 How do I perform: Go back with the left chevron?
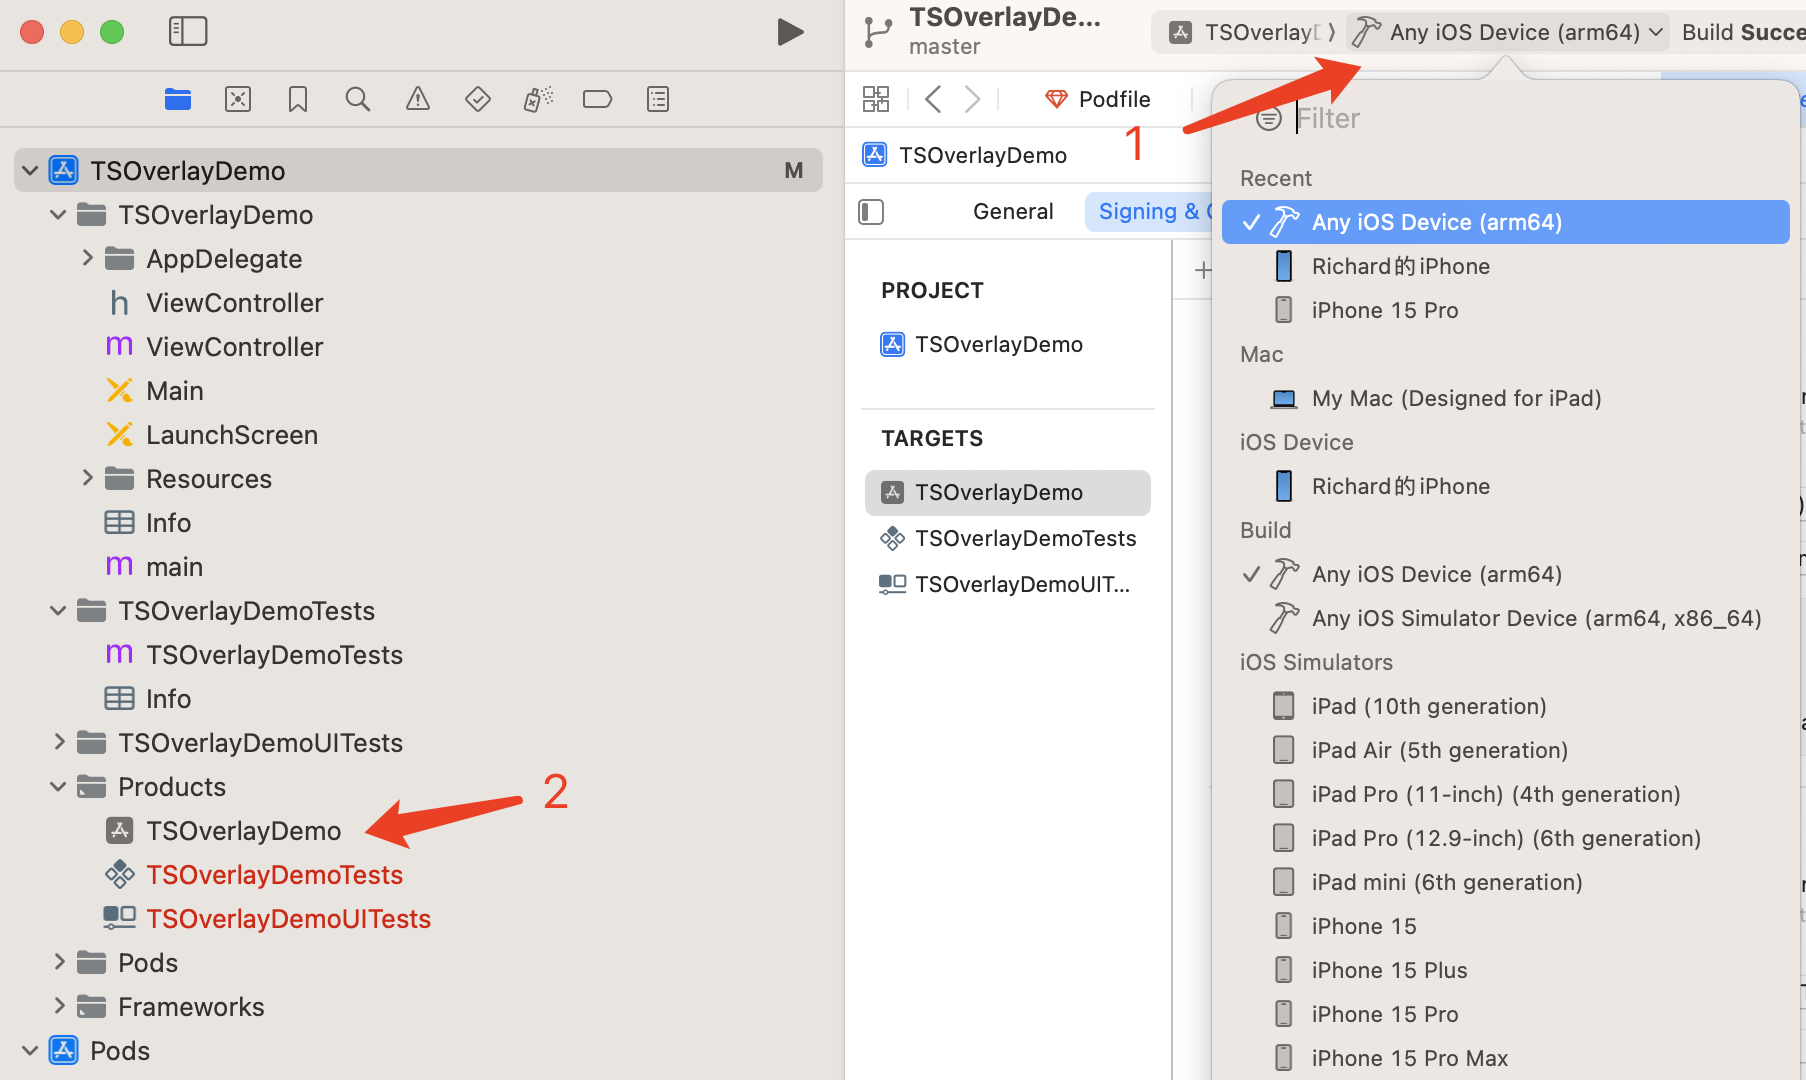[933, 99]
